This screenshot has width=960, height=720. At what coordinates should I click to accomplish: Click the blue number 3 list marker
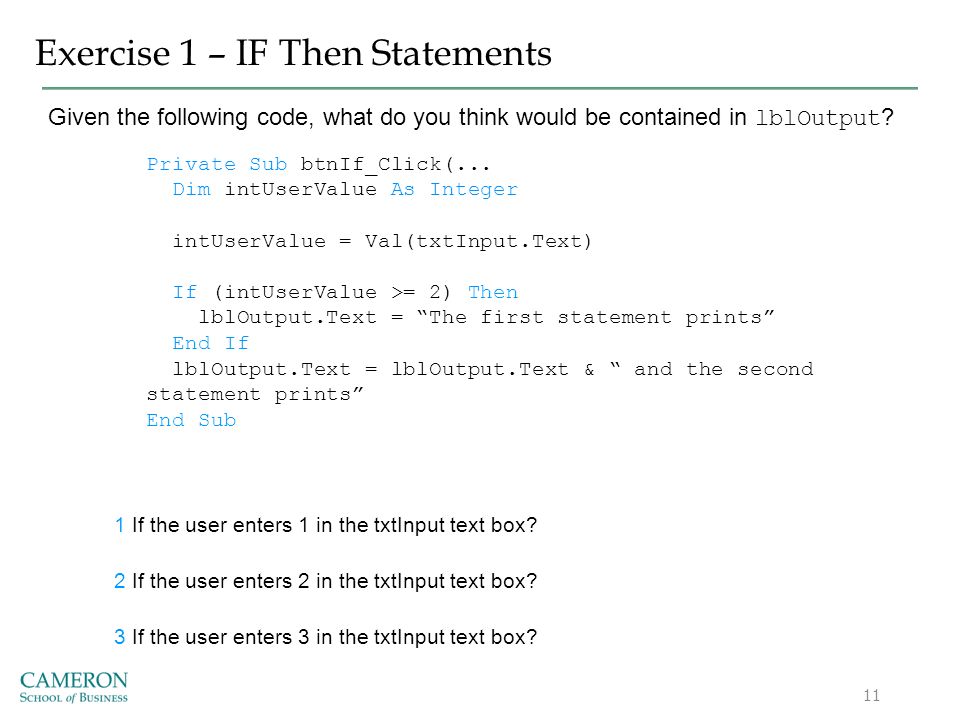click(120, 637)
